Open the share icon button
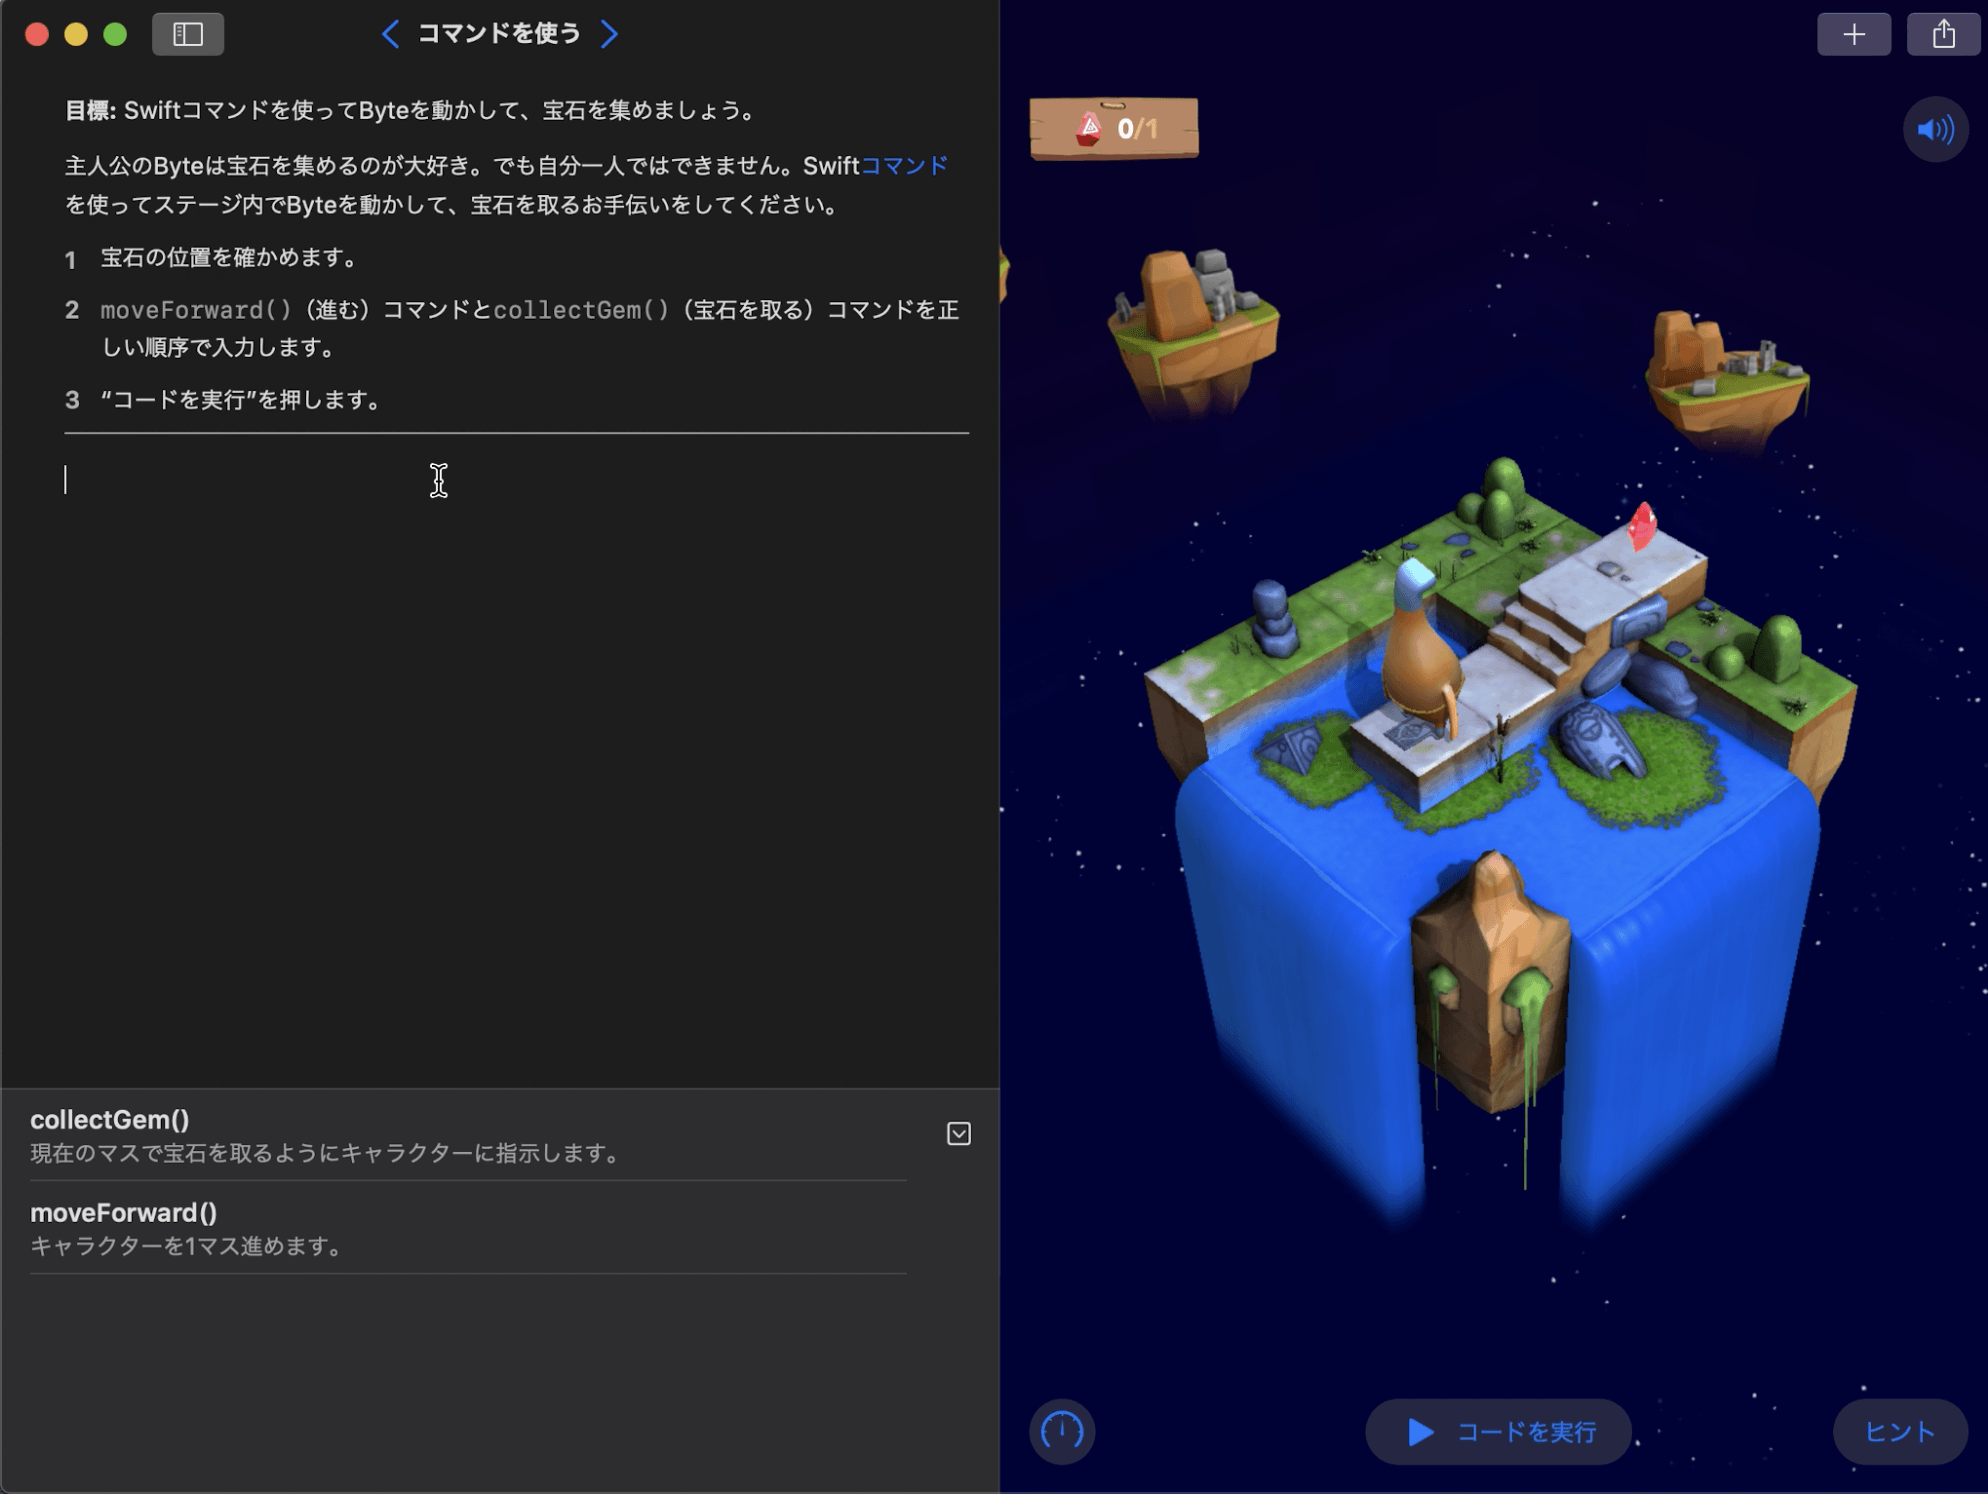Screen dimensions: 1988x1494 [1943, 34]
